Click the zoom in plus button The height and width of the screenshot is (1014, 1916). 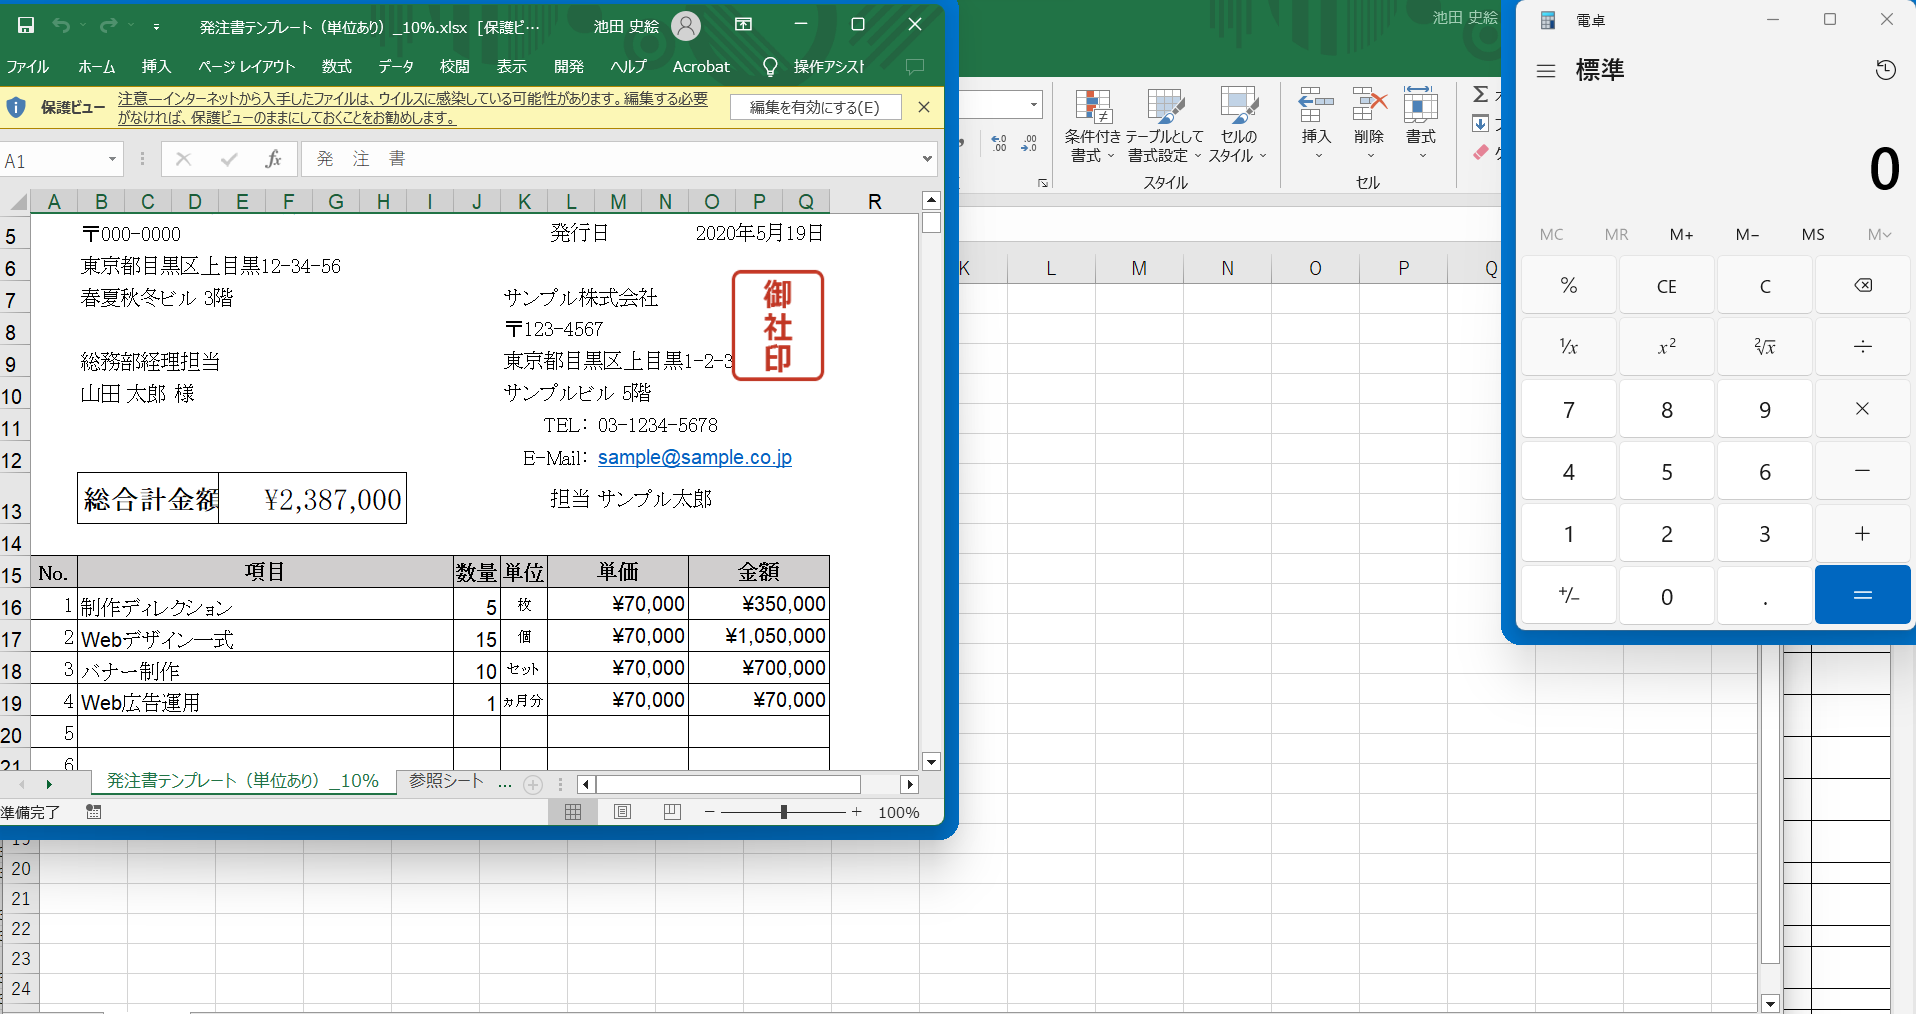pyautogui.click(x=857, y=812)
